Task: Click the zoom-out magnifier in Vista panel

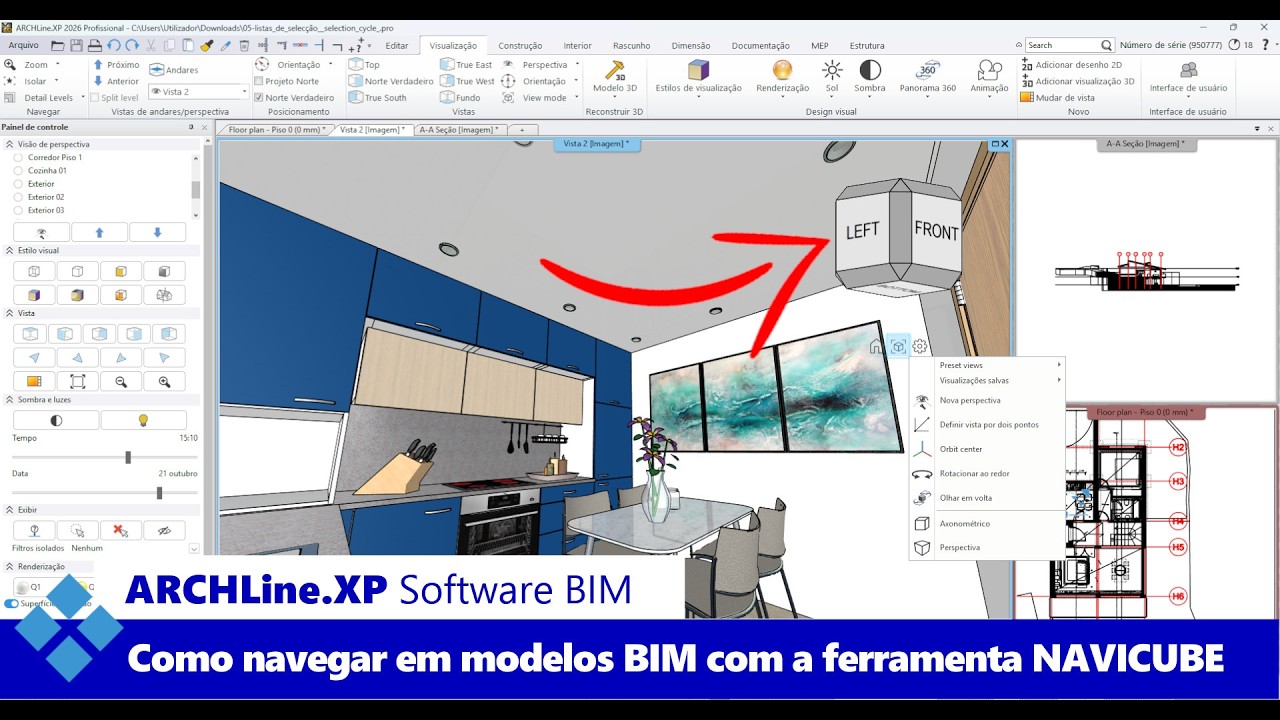Action: click(x=121, y=381)
